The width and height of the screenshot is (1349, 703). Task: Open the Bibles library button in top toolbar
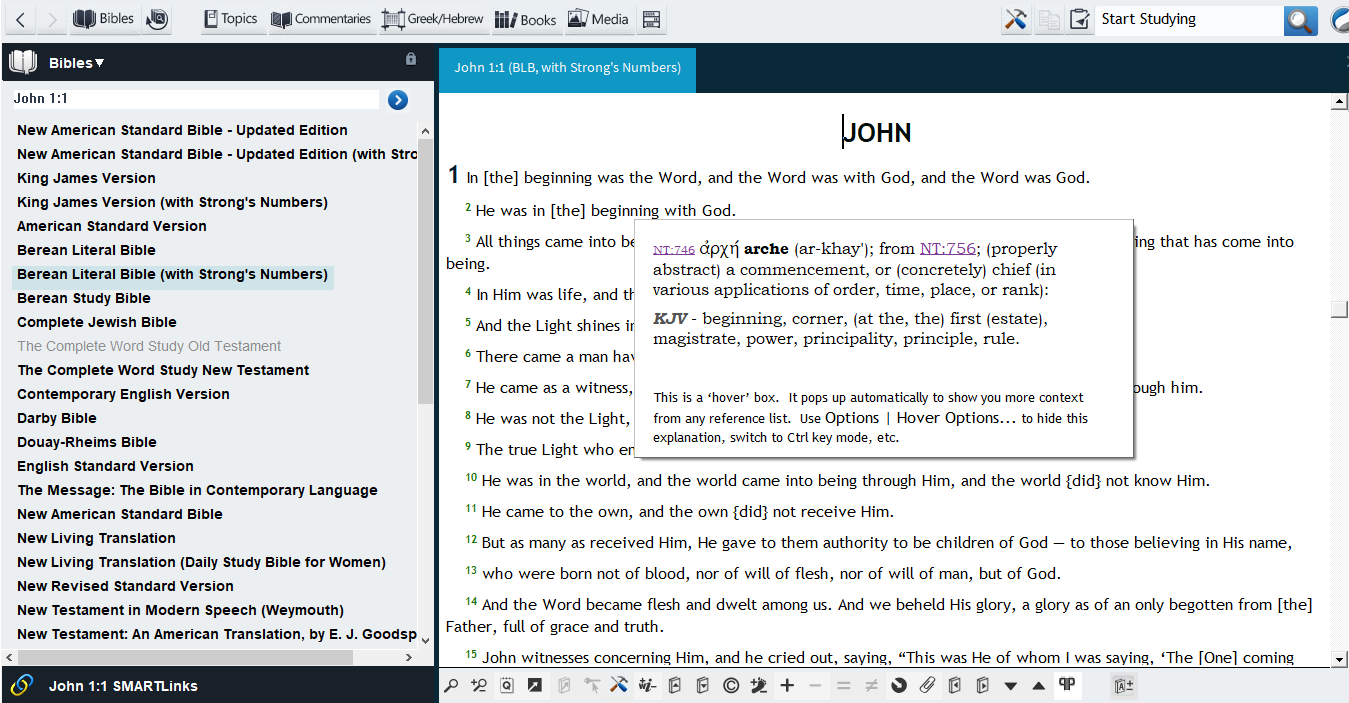click(105, 19)
